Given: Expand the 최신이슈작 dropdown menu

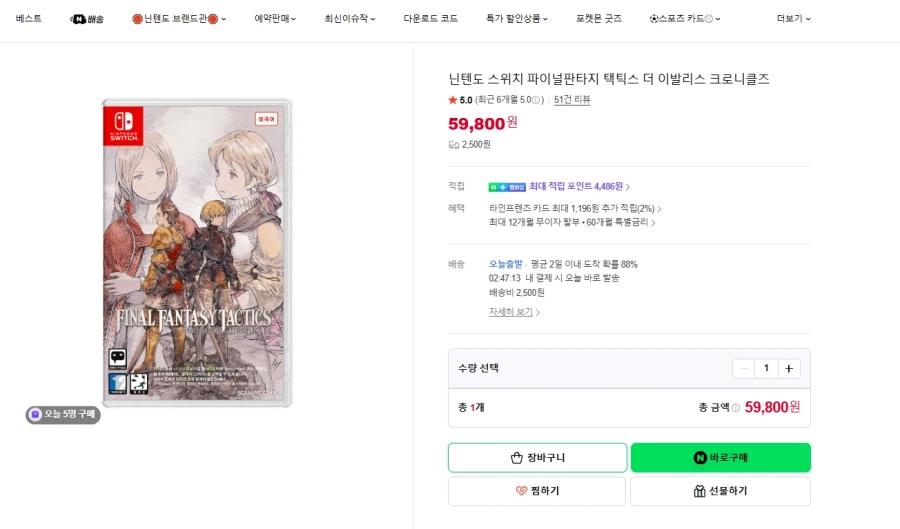Looking at the screenshot, I should pos(350,18).
